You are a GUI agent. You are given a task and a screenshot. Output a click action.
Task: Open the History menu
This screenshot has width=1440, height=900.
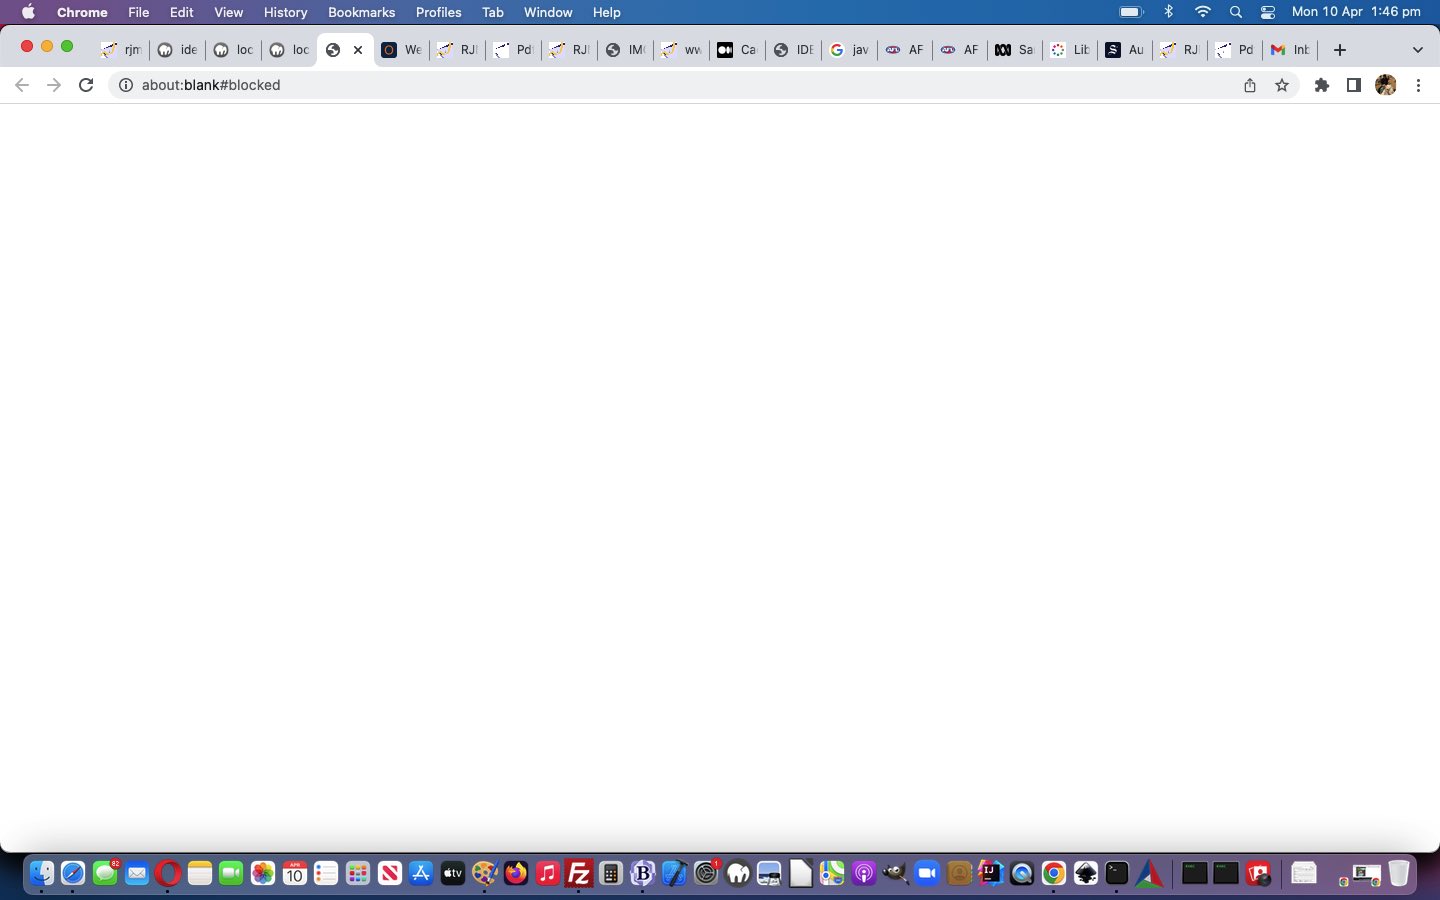(x=285, y=12)
